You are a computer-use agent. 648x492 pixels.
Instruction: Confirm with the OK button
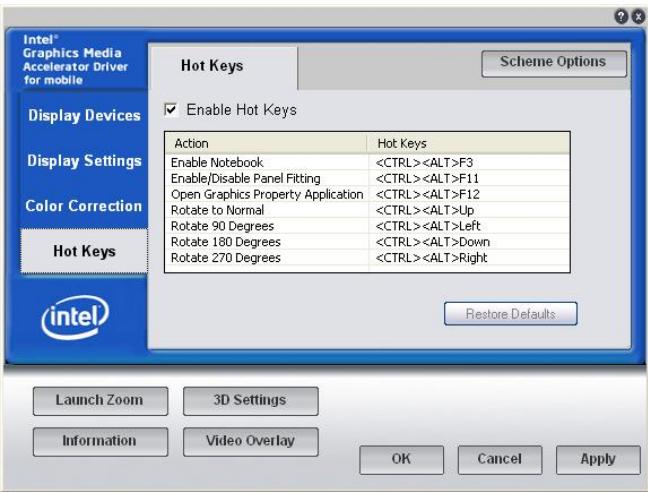tap(401, 459)
